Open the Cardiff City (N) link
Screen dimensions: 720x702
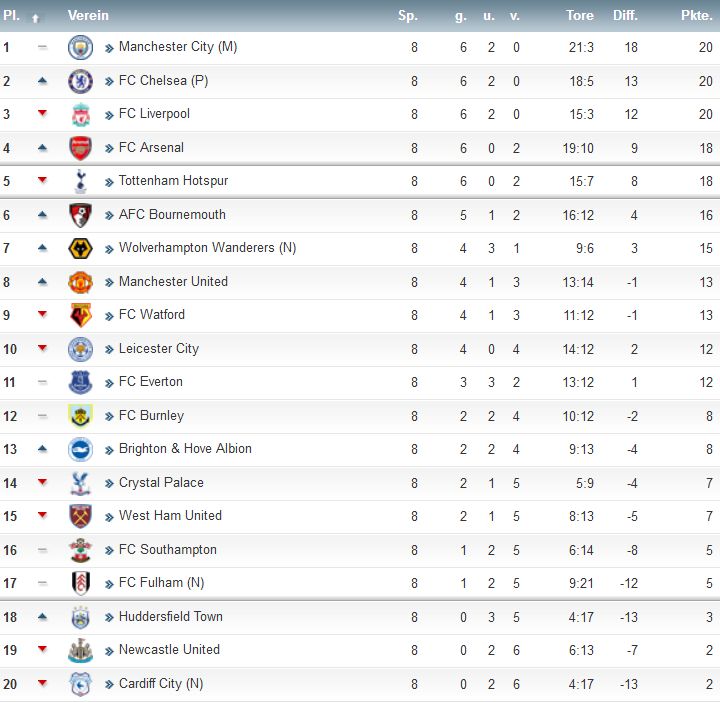tap(161, 684)
